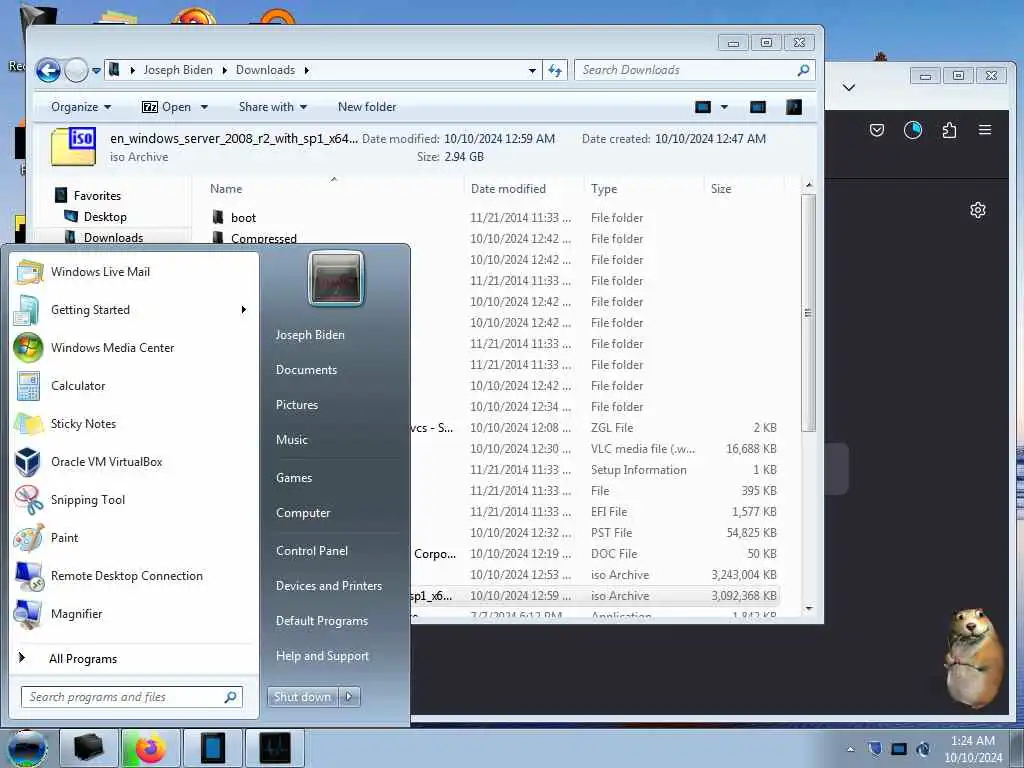Open Pictures from Start menu

coord(297,405)
